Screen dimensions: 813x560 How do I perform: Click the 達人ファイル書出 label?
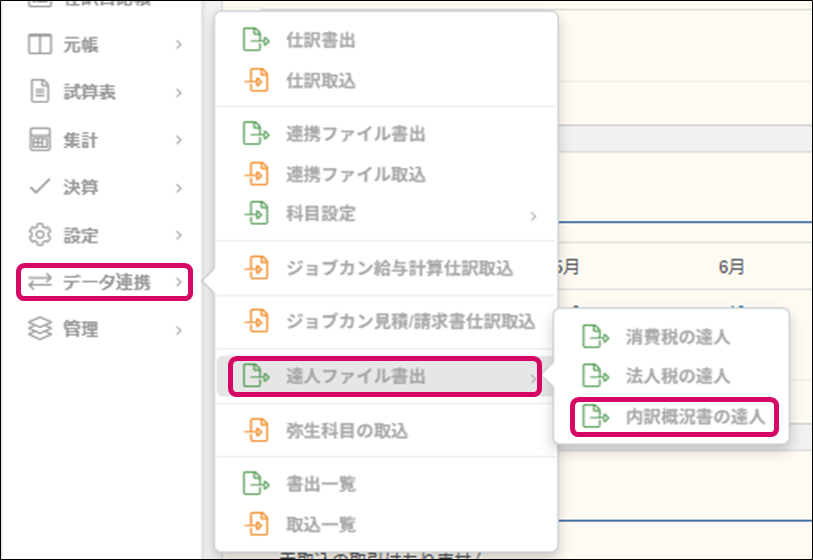(x=356, y=376)
